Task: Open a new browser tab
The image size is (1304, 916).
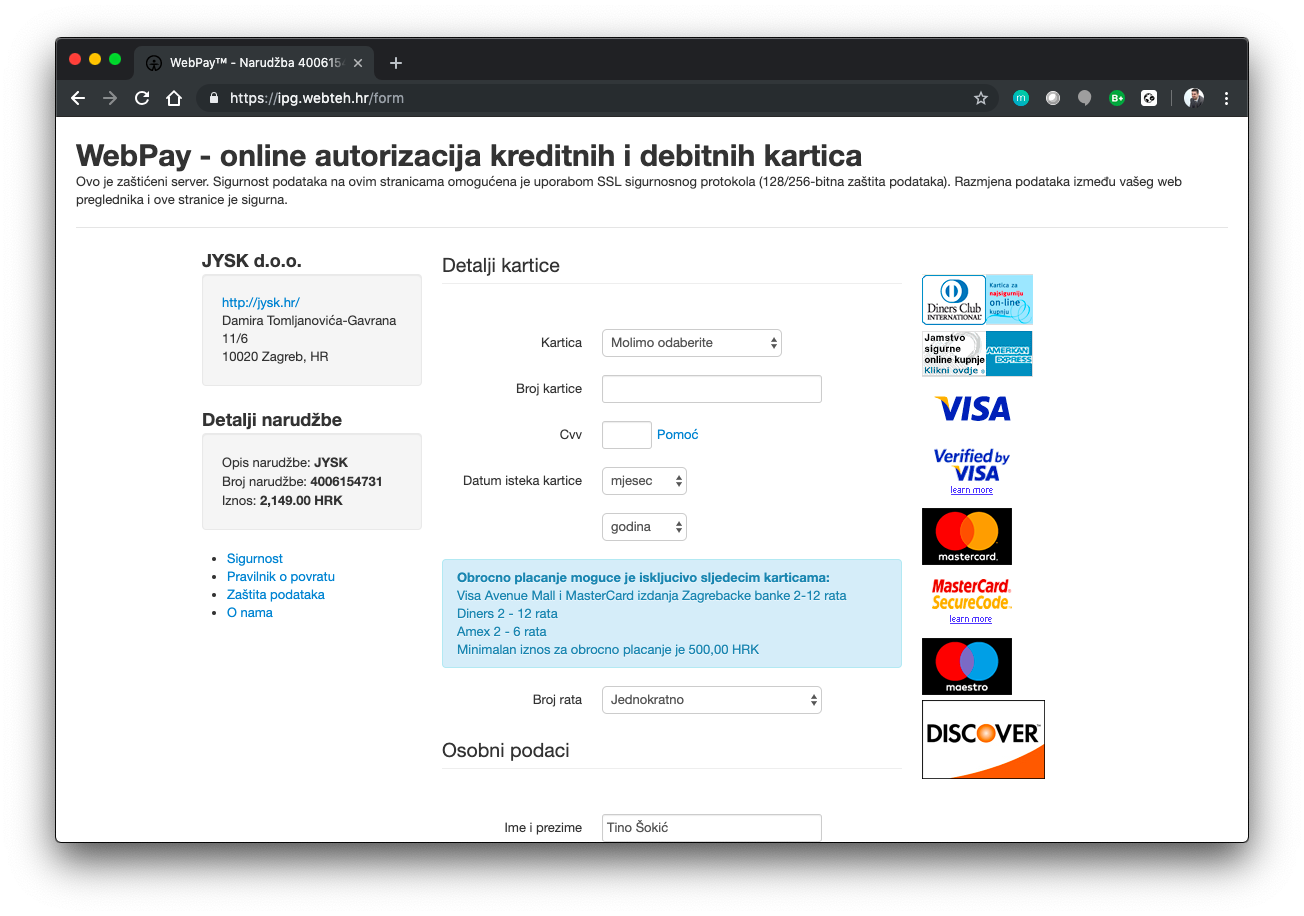Action: pos(396,63)
